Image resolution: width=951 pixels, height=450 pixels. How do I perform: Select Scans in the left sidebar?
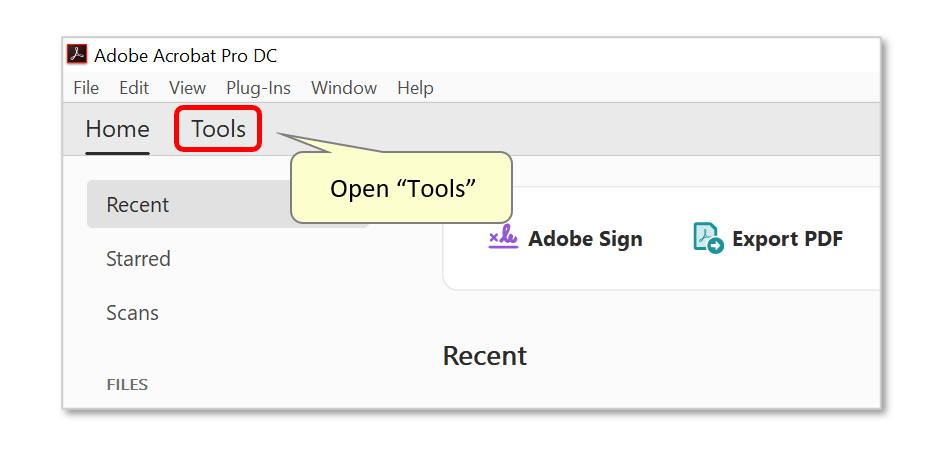click(132, 313)
